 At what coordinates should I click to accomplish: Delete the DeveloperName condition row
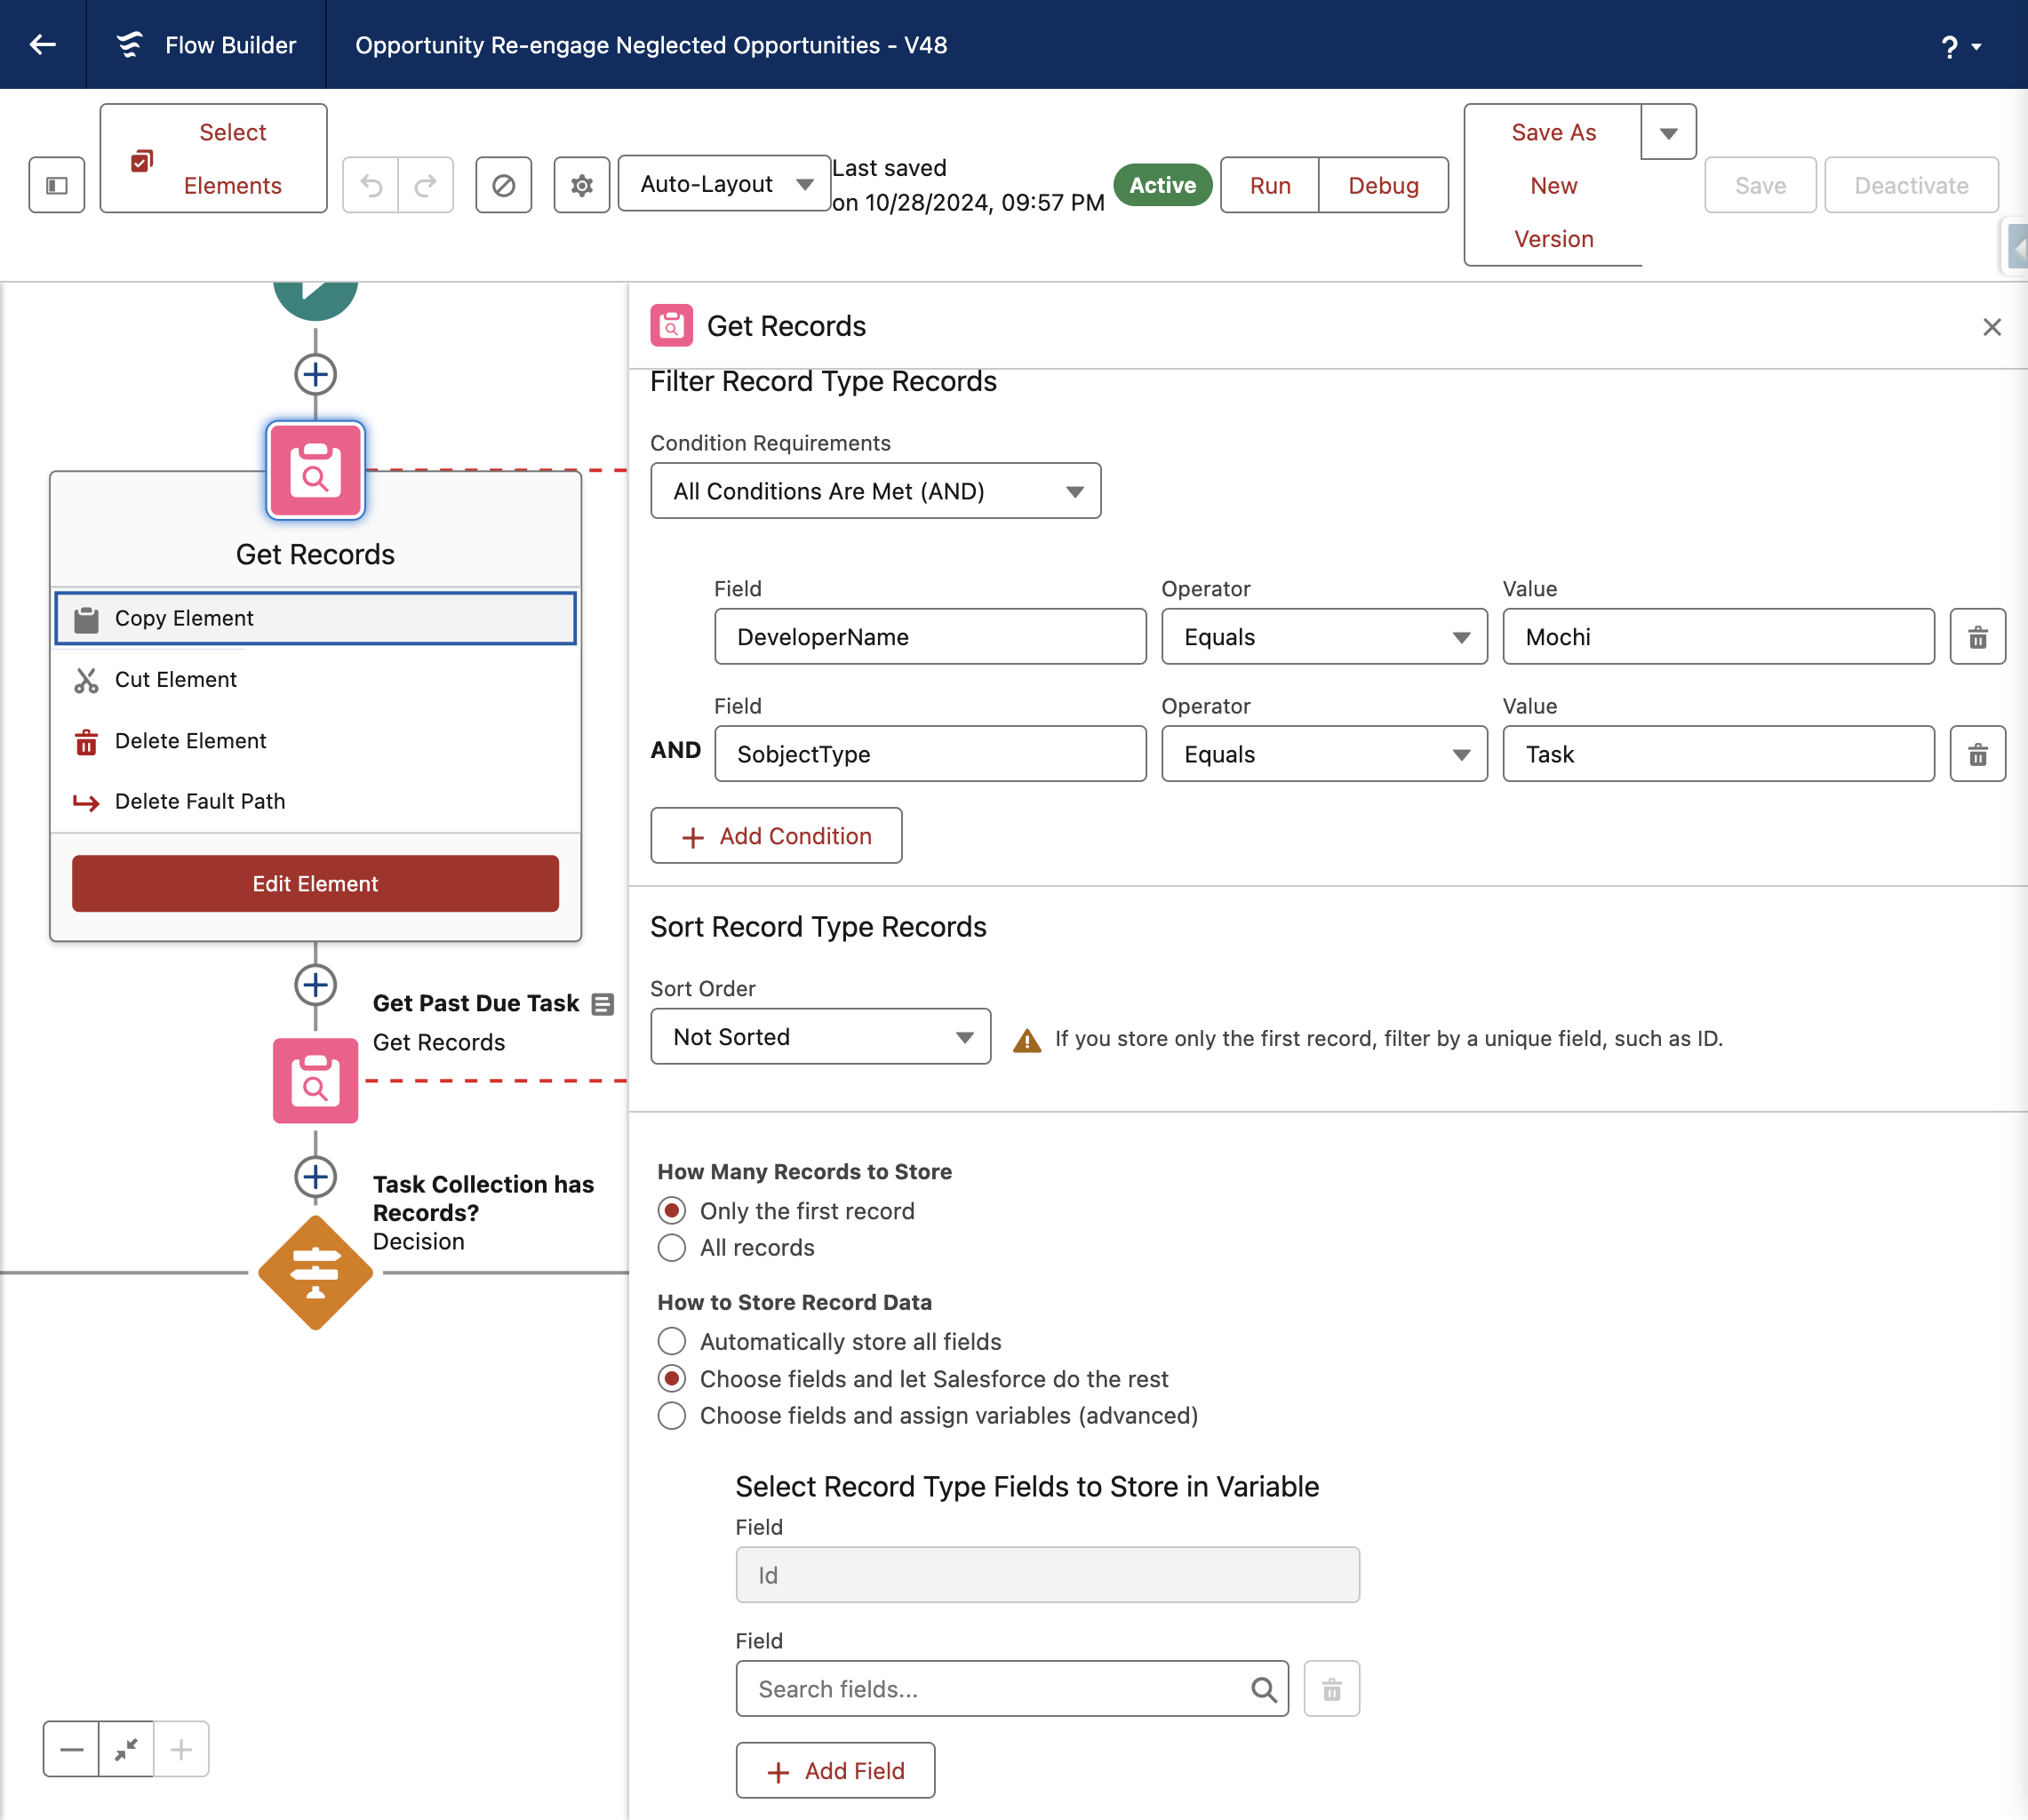[x=1977, y=637]
